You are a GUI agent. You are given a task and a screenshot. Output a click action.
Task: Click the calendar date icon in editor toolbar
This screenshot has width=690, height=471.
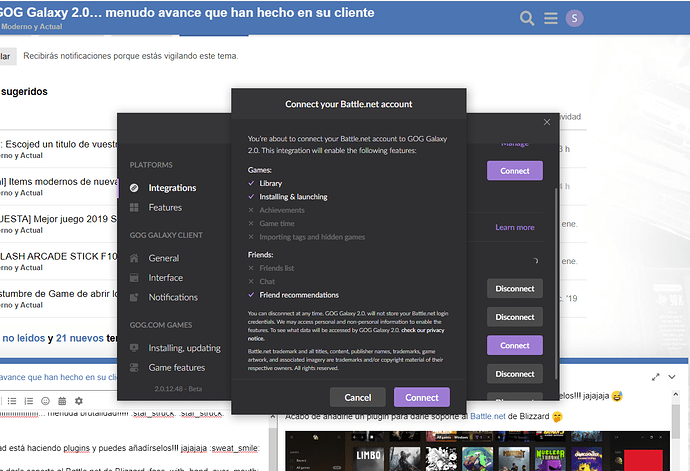62,401
